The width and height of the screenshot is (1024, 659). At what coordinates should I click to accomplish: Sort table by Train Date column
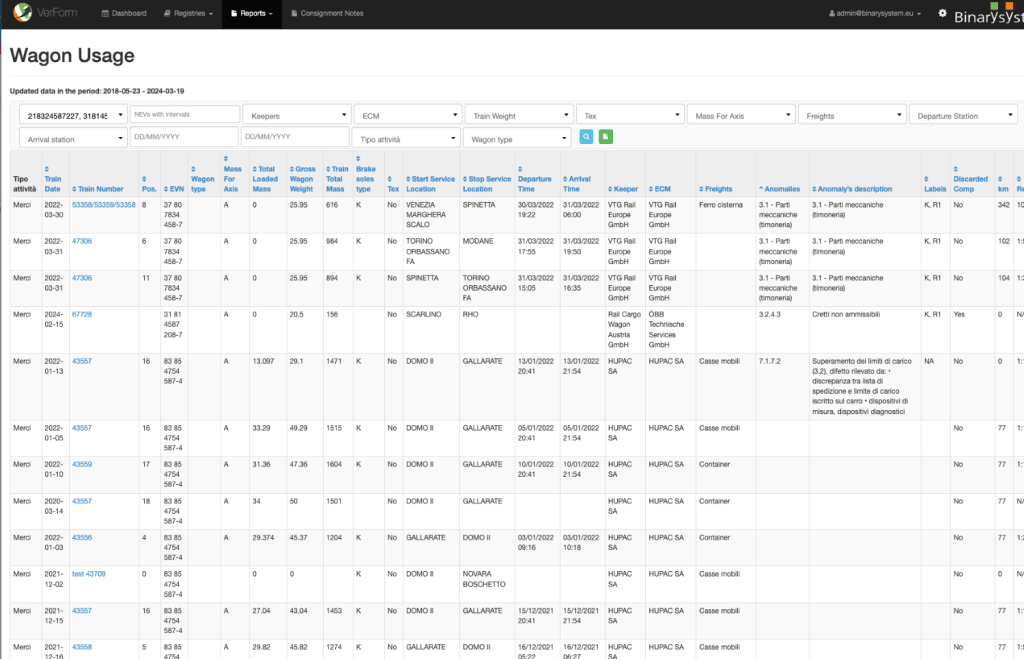coord(53,179)
